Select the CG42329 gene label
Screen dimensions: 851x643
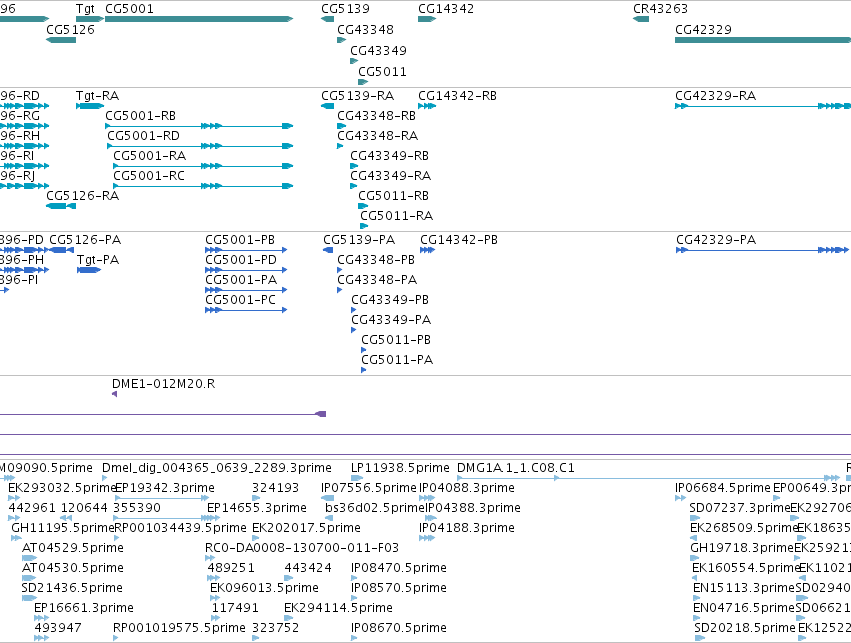[x=703, y=30]
